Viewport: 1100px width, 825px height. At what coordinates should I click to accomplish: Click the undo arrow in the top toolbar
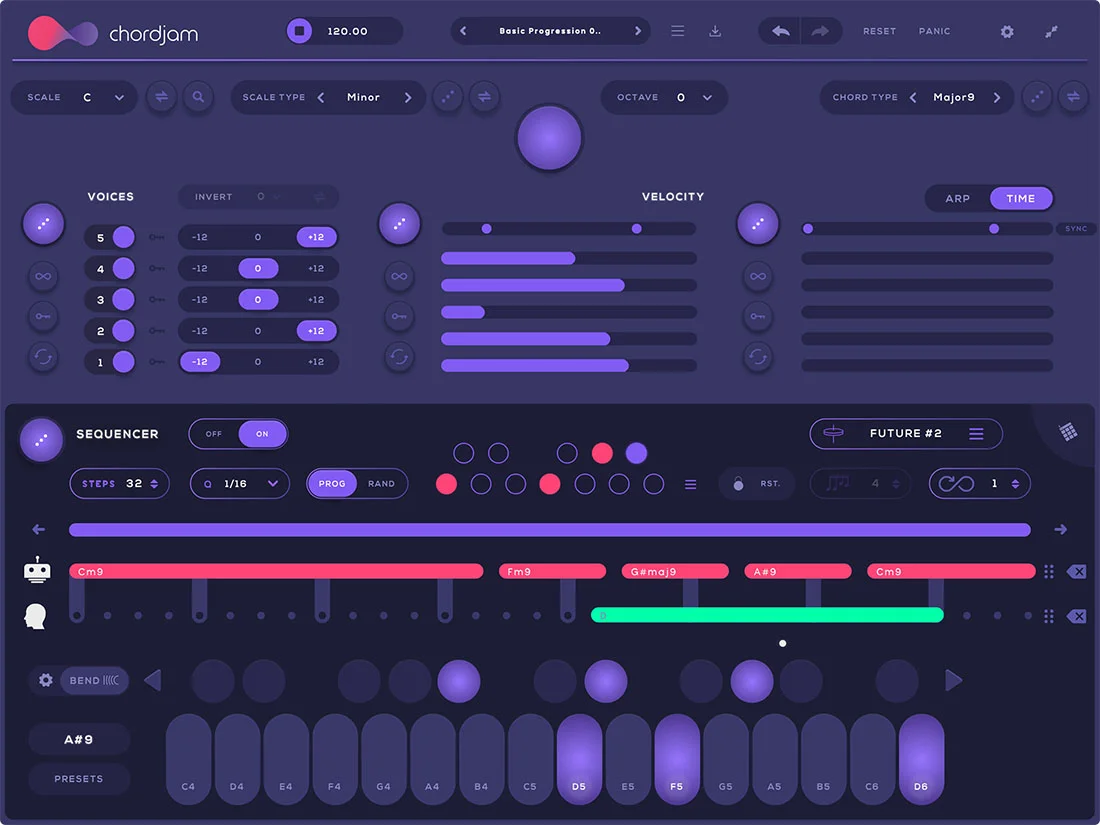point(779,31)
